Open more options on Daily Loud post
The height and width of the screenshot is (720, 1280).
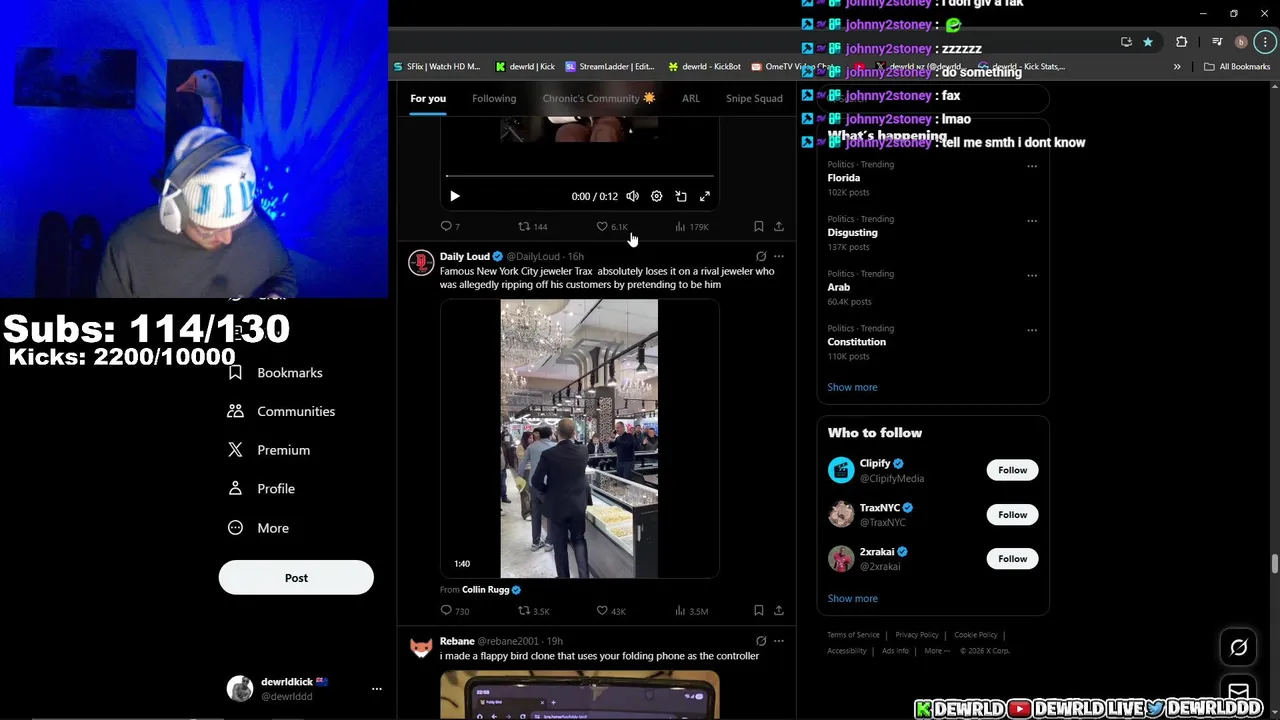pos(779,256)
